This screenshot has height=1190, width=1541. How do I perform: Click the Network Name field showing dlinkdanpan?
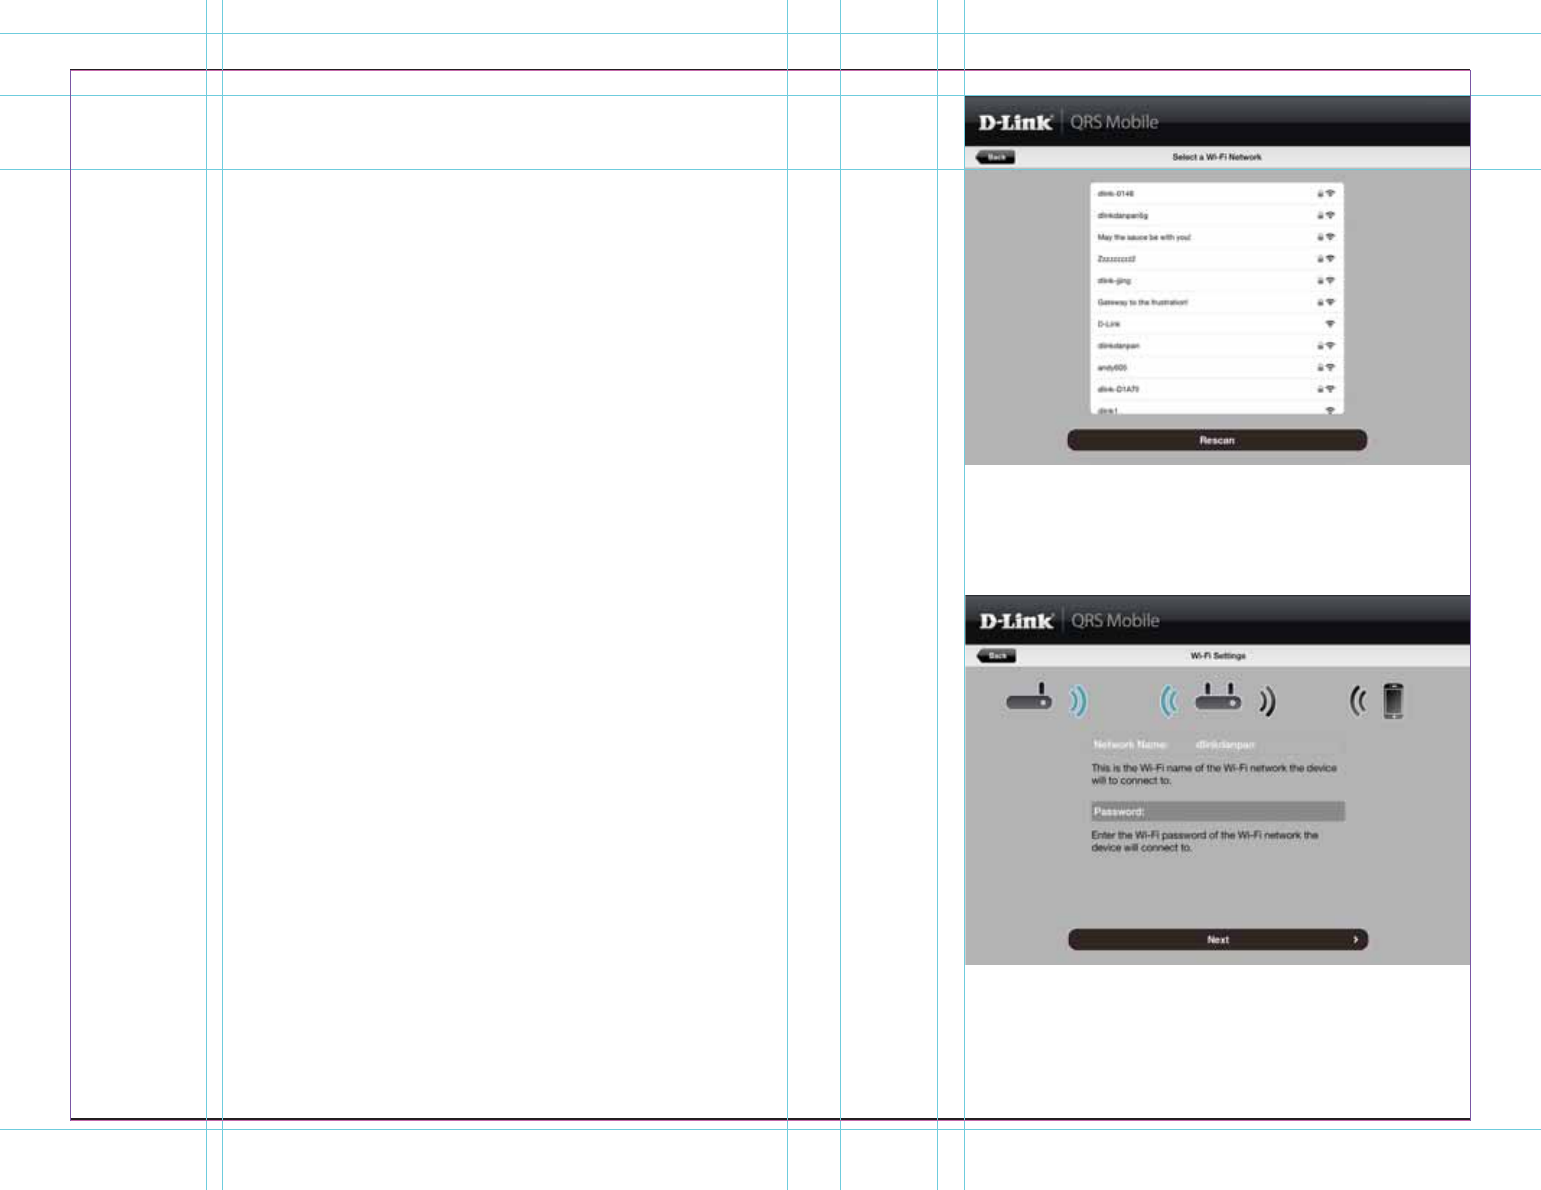click(1217, 745)
